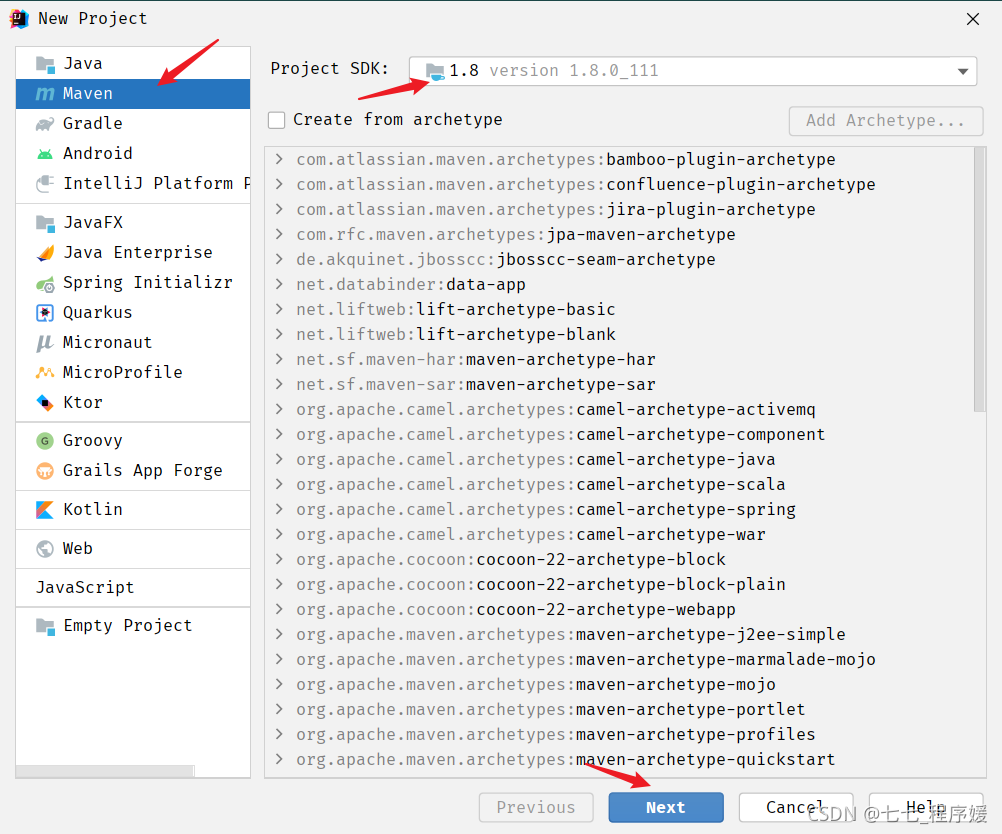Select camel-archetype-component row text
Screen dimensions: 1002x834
point(560,435)
